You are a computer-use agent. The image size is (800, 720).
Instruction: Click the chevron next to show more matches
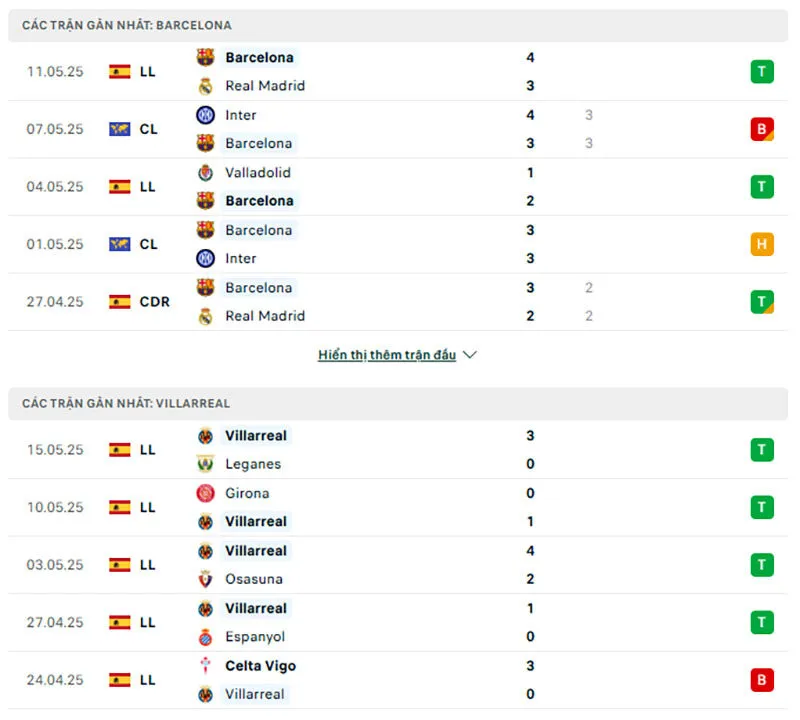coord(469,354)
